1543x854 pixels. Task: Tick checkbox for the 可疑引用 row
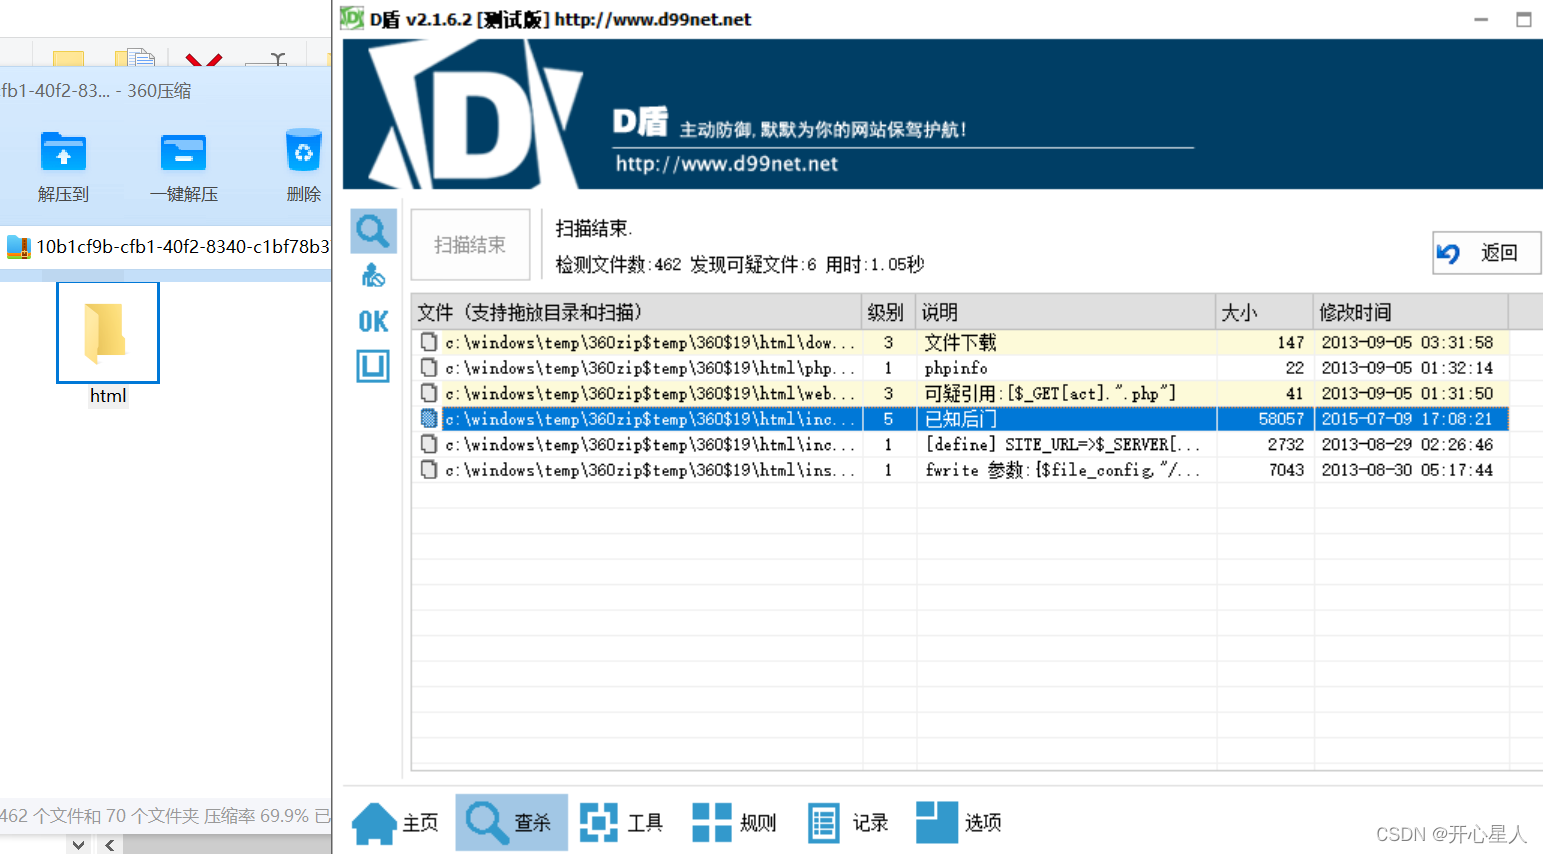tap(429, 393)
